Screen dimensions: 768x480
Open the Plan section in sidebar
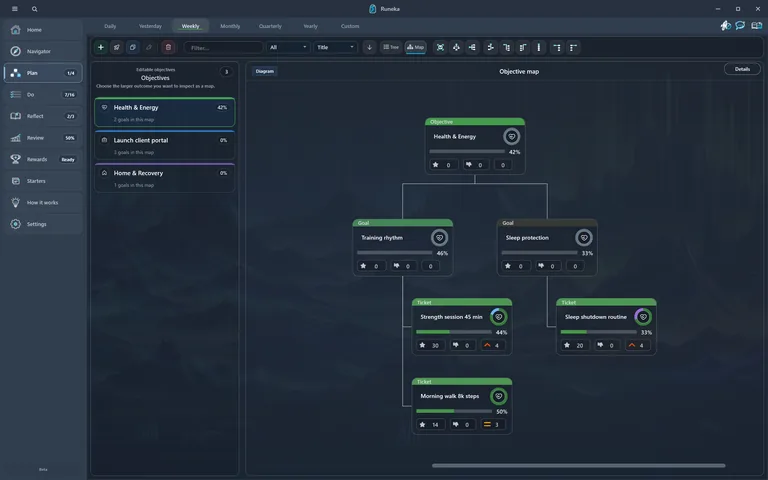(43, 73)
